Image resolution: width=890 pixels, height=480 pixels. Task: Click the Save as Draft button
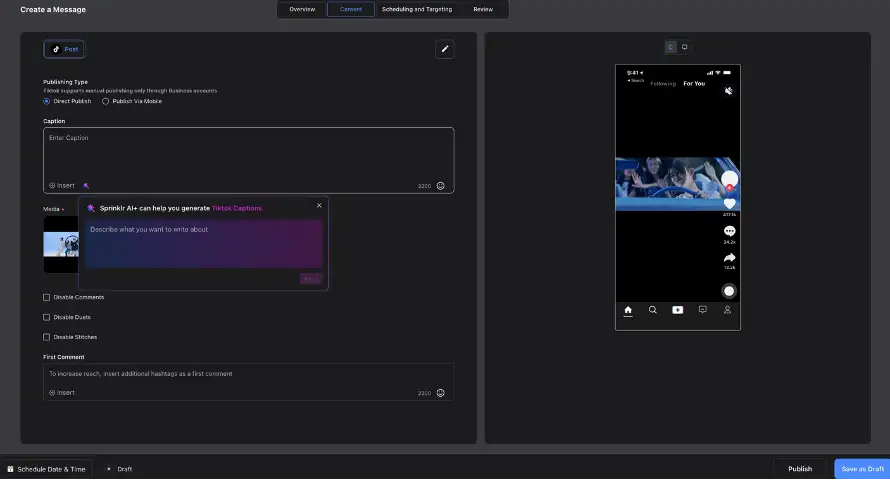point(862,469)
